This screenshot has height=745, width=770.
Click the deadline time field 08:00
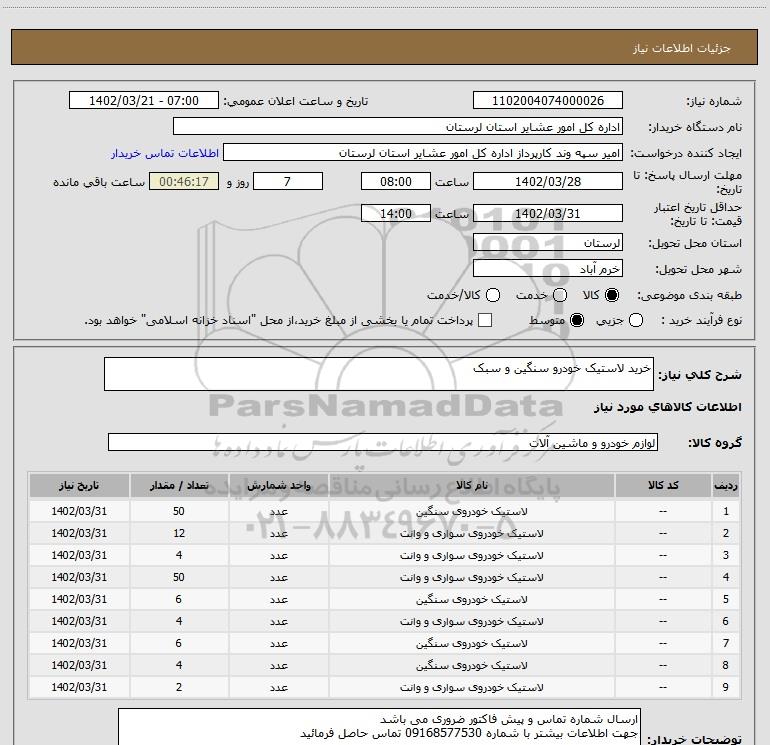tap(396, 181)
